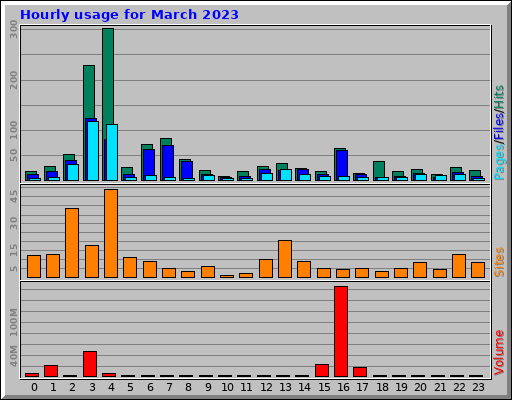Screen dimensions: 512x400
Task: Click the orange Sites bar at hour 22
Action: pyautogui.click(x=459, y=266)
